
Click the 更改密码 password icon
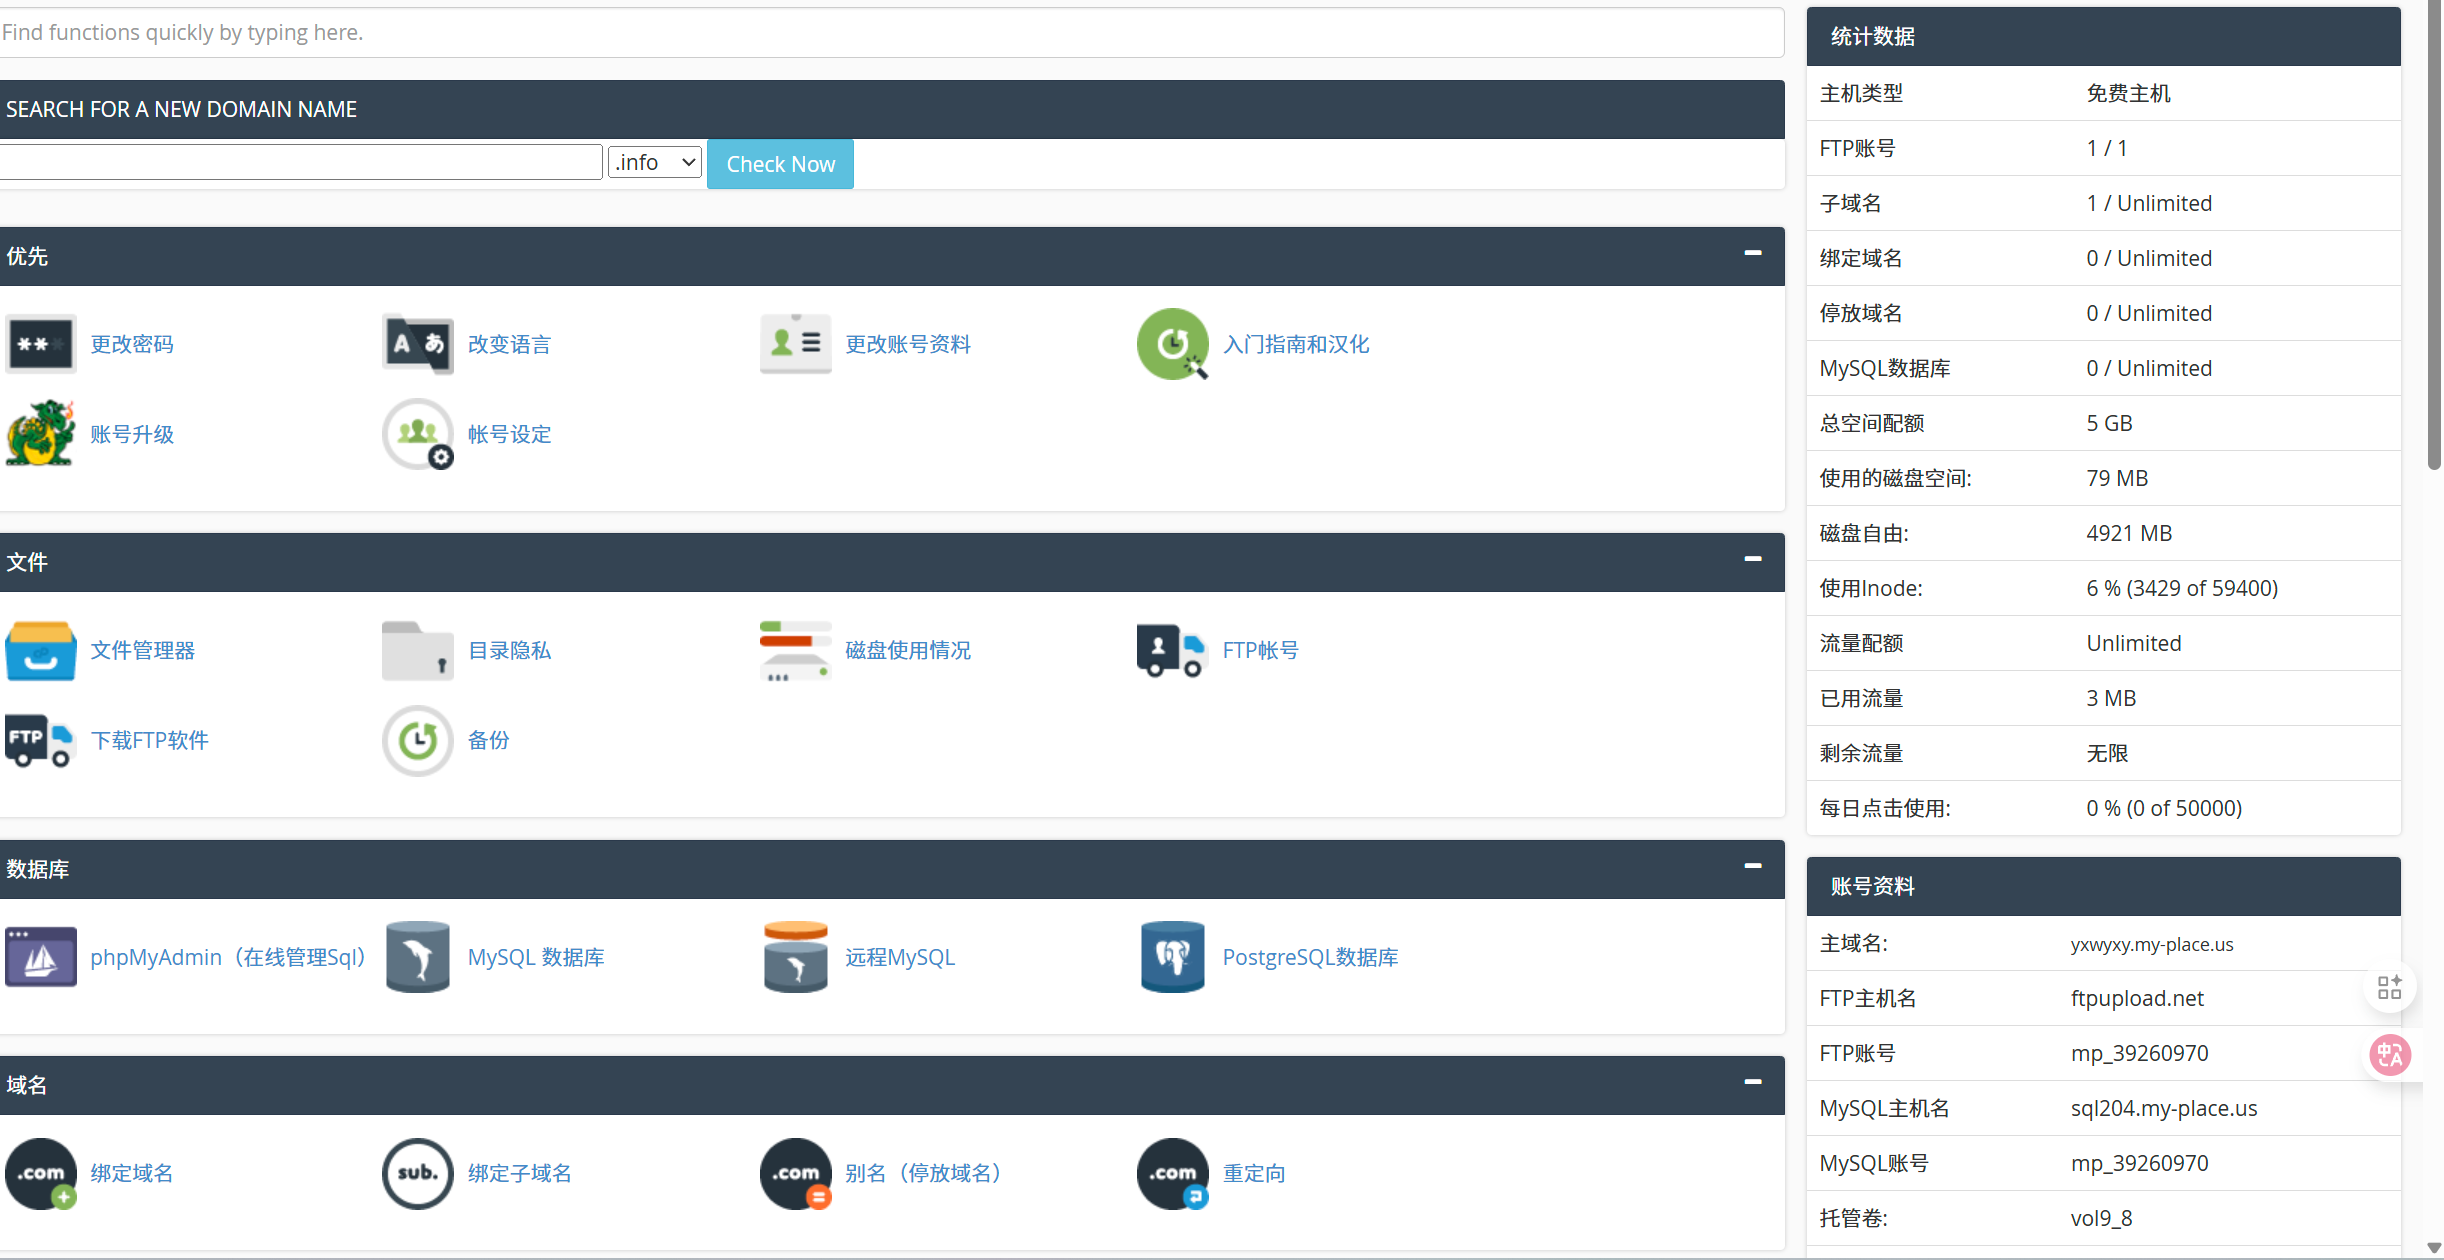[40, 344]
